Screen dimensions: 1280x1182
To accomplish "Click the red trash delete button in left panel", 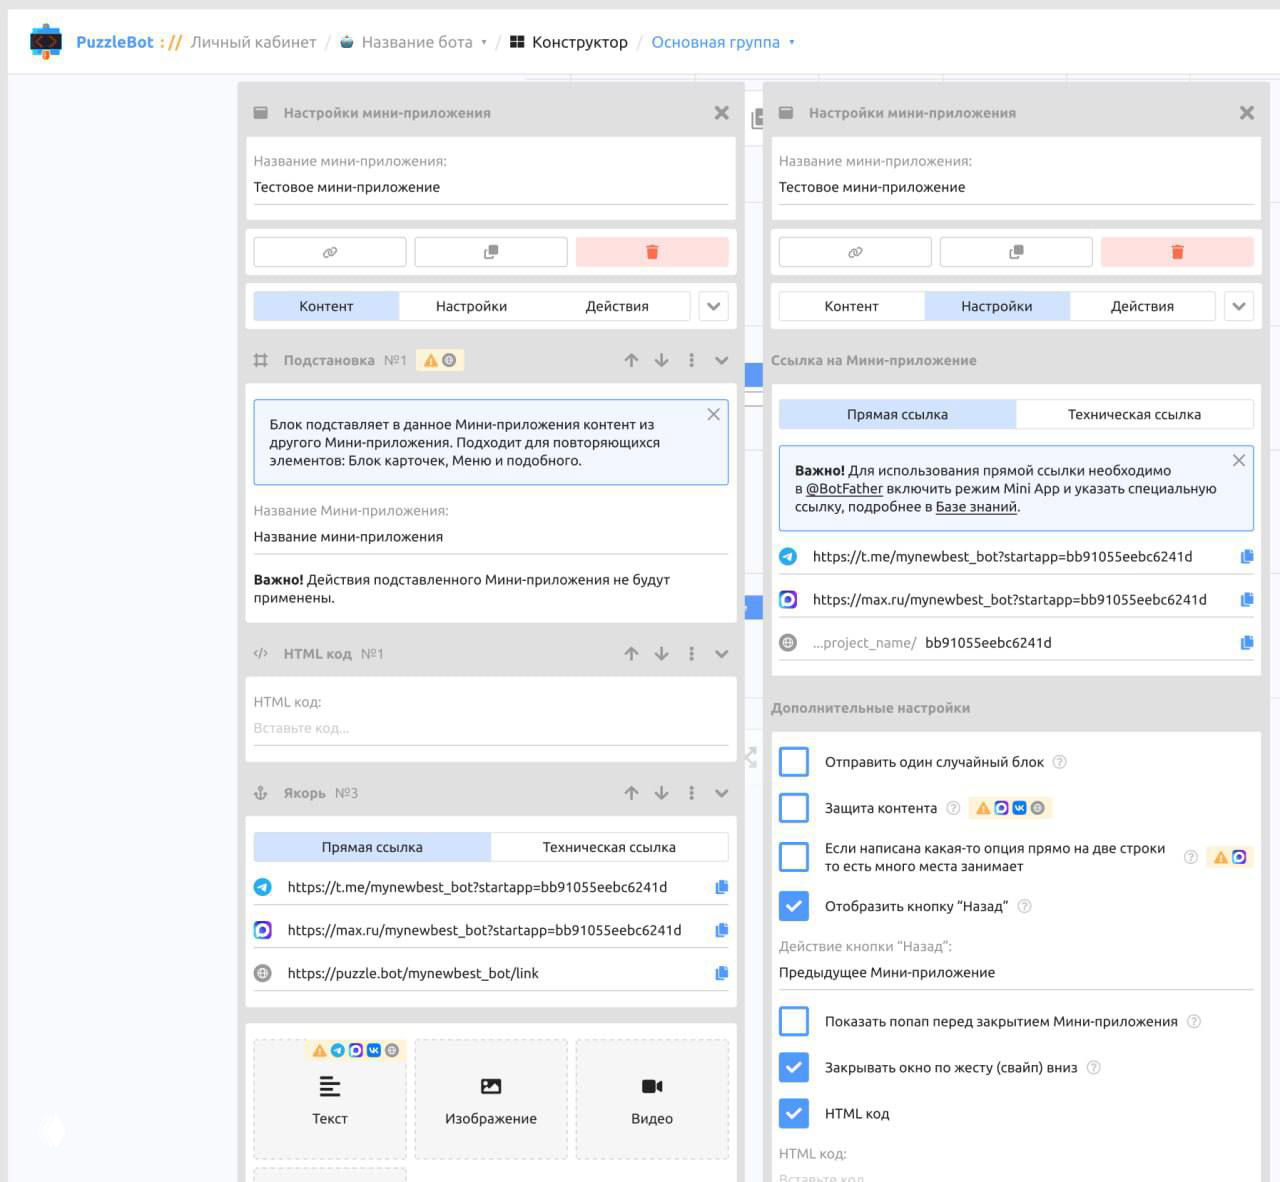I will coord(651,252).
